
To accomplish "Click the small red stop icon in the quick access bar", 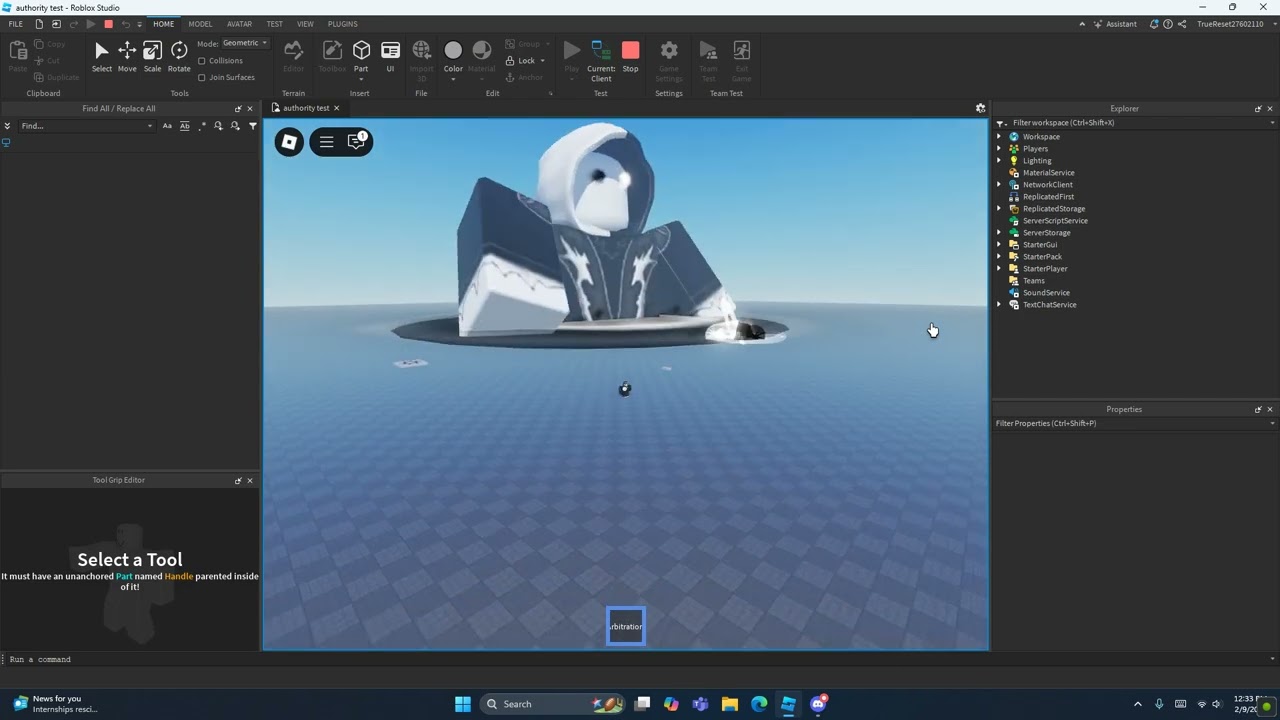I will pos(109,24).
